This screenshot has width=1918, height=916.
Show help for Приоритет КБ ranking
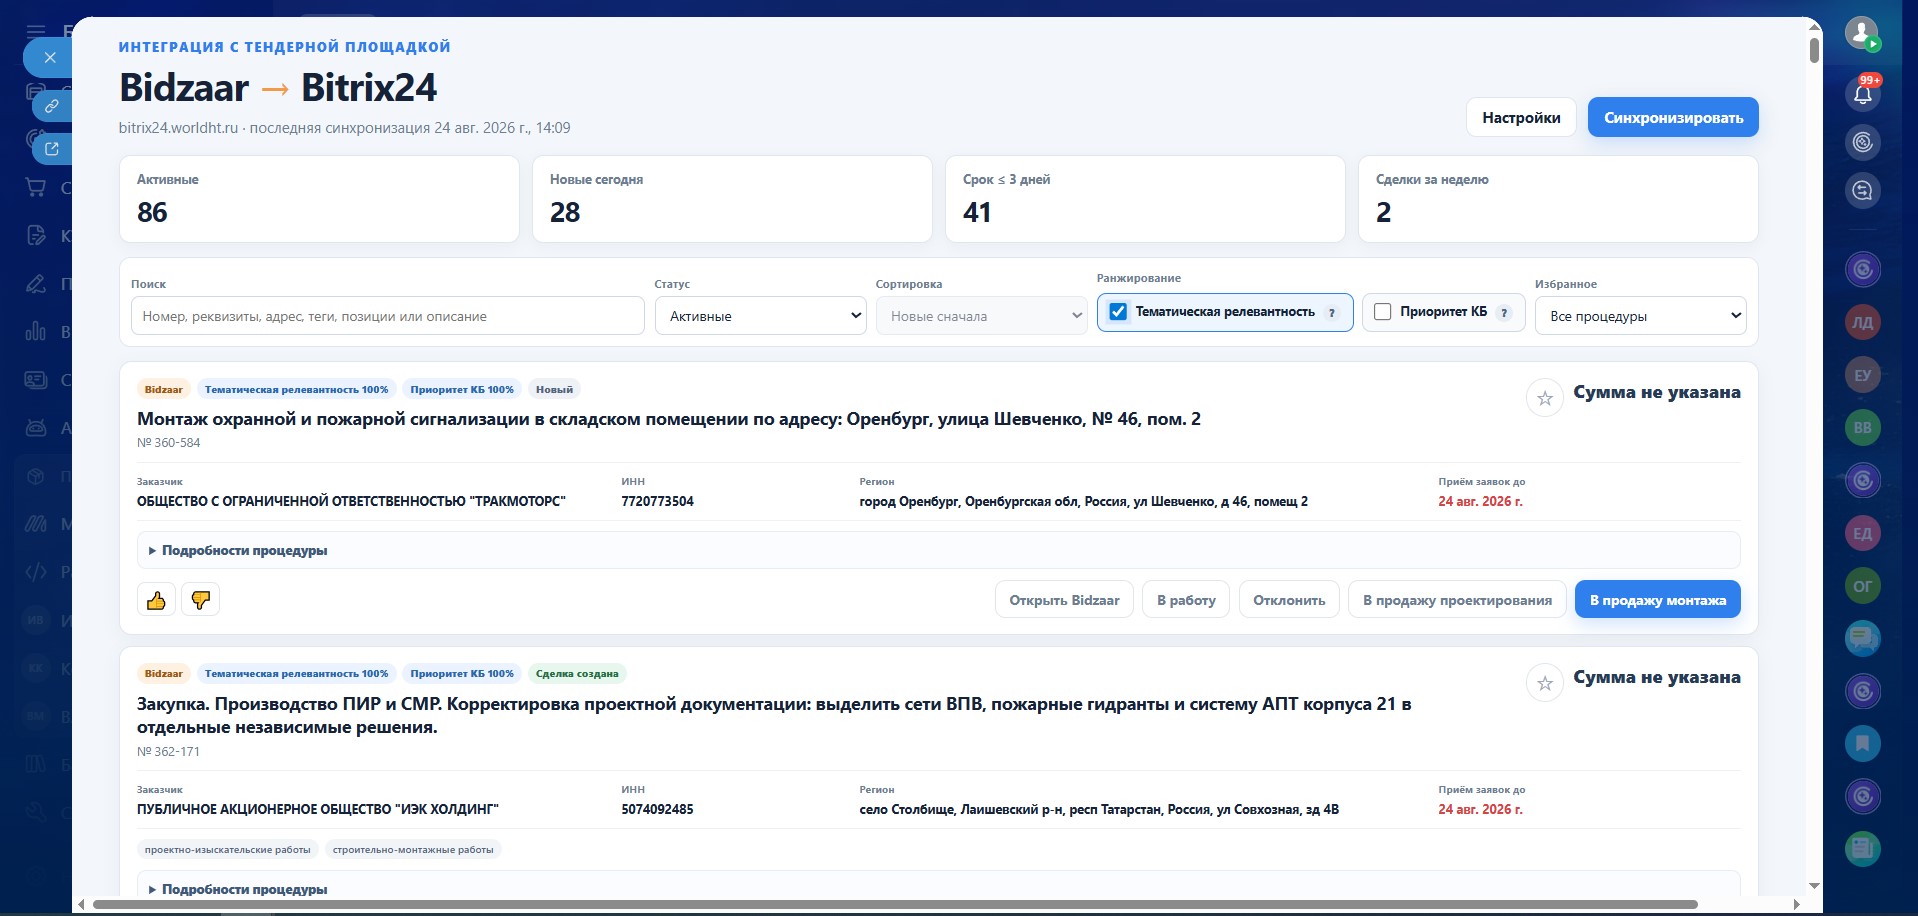(x=1503, y=313)
